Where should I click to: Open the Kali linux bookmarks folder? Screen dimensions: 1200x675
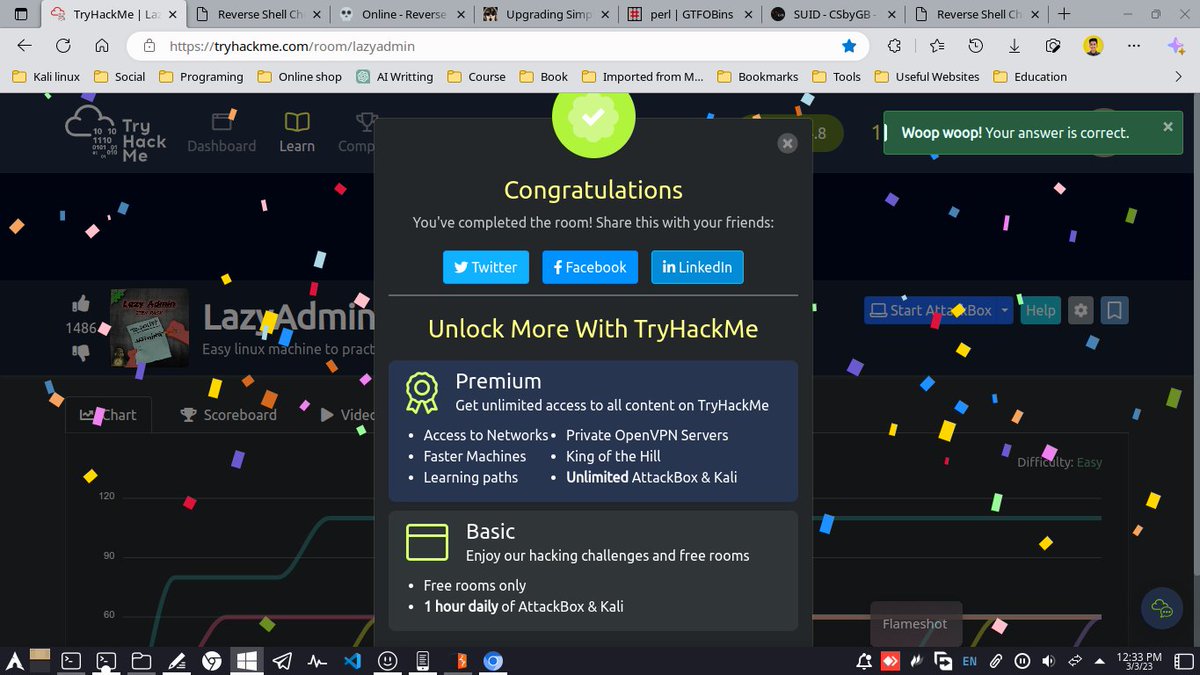pos(46,77)
